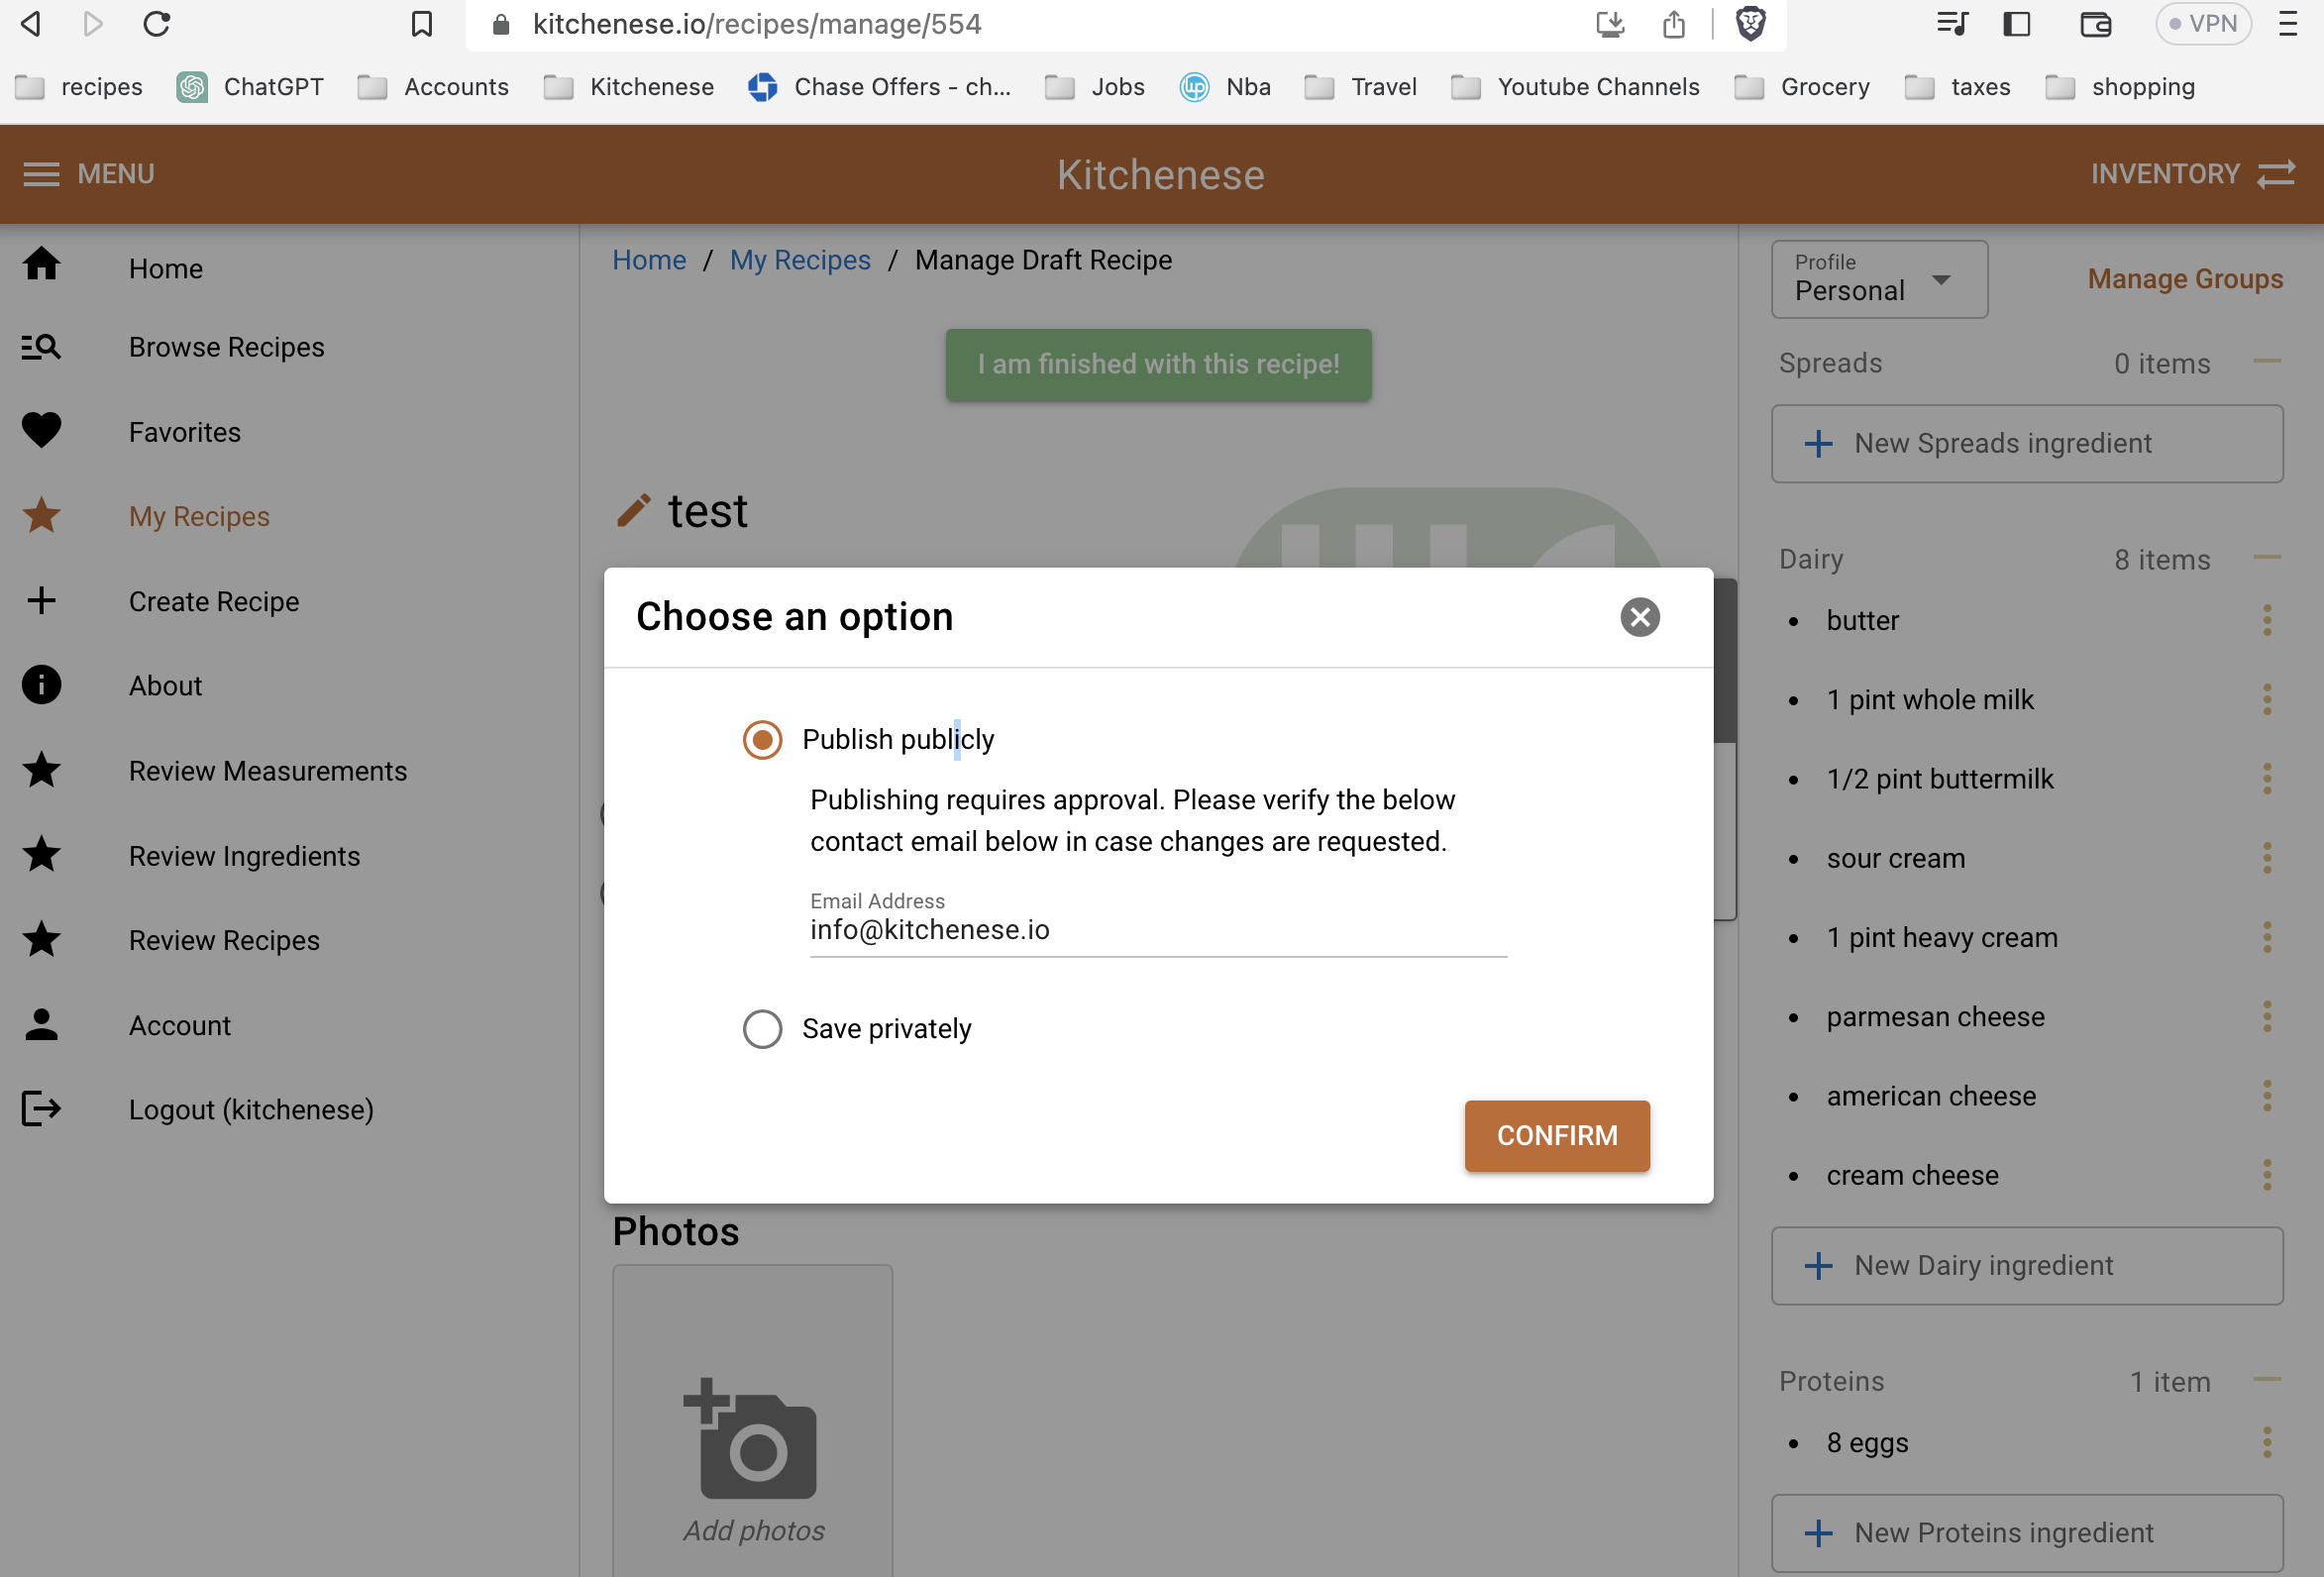This screenshot has height=1577, width=2324.
Task: Click the Home house icon
Action: click(42, 264)
